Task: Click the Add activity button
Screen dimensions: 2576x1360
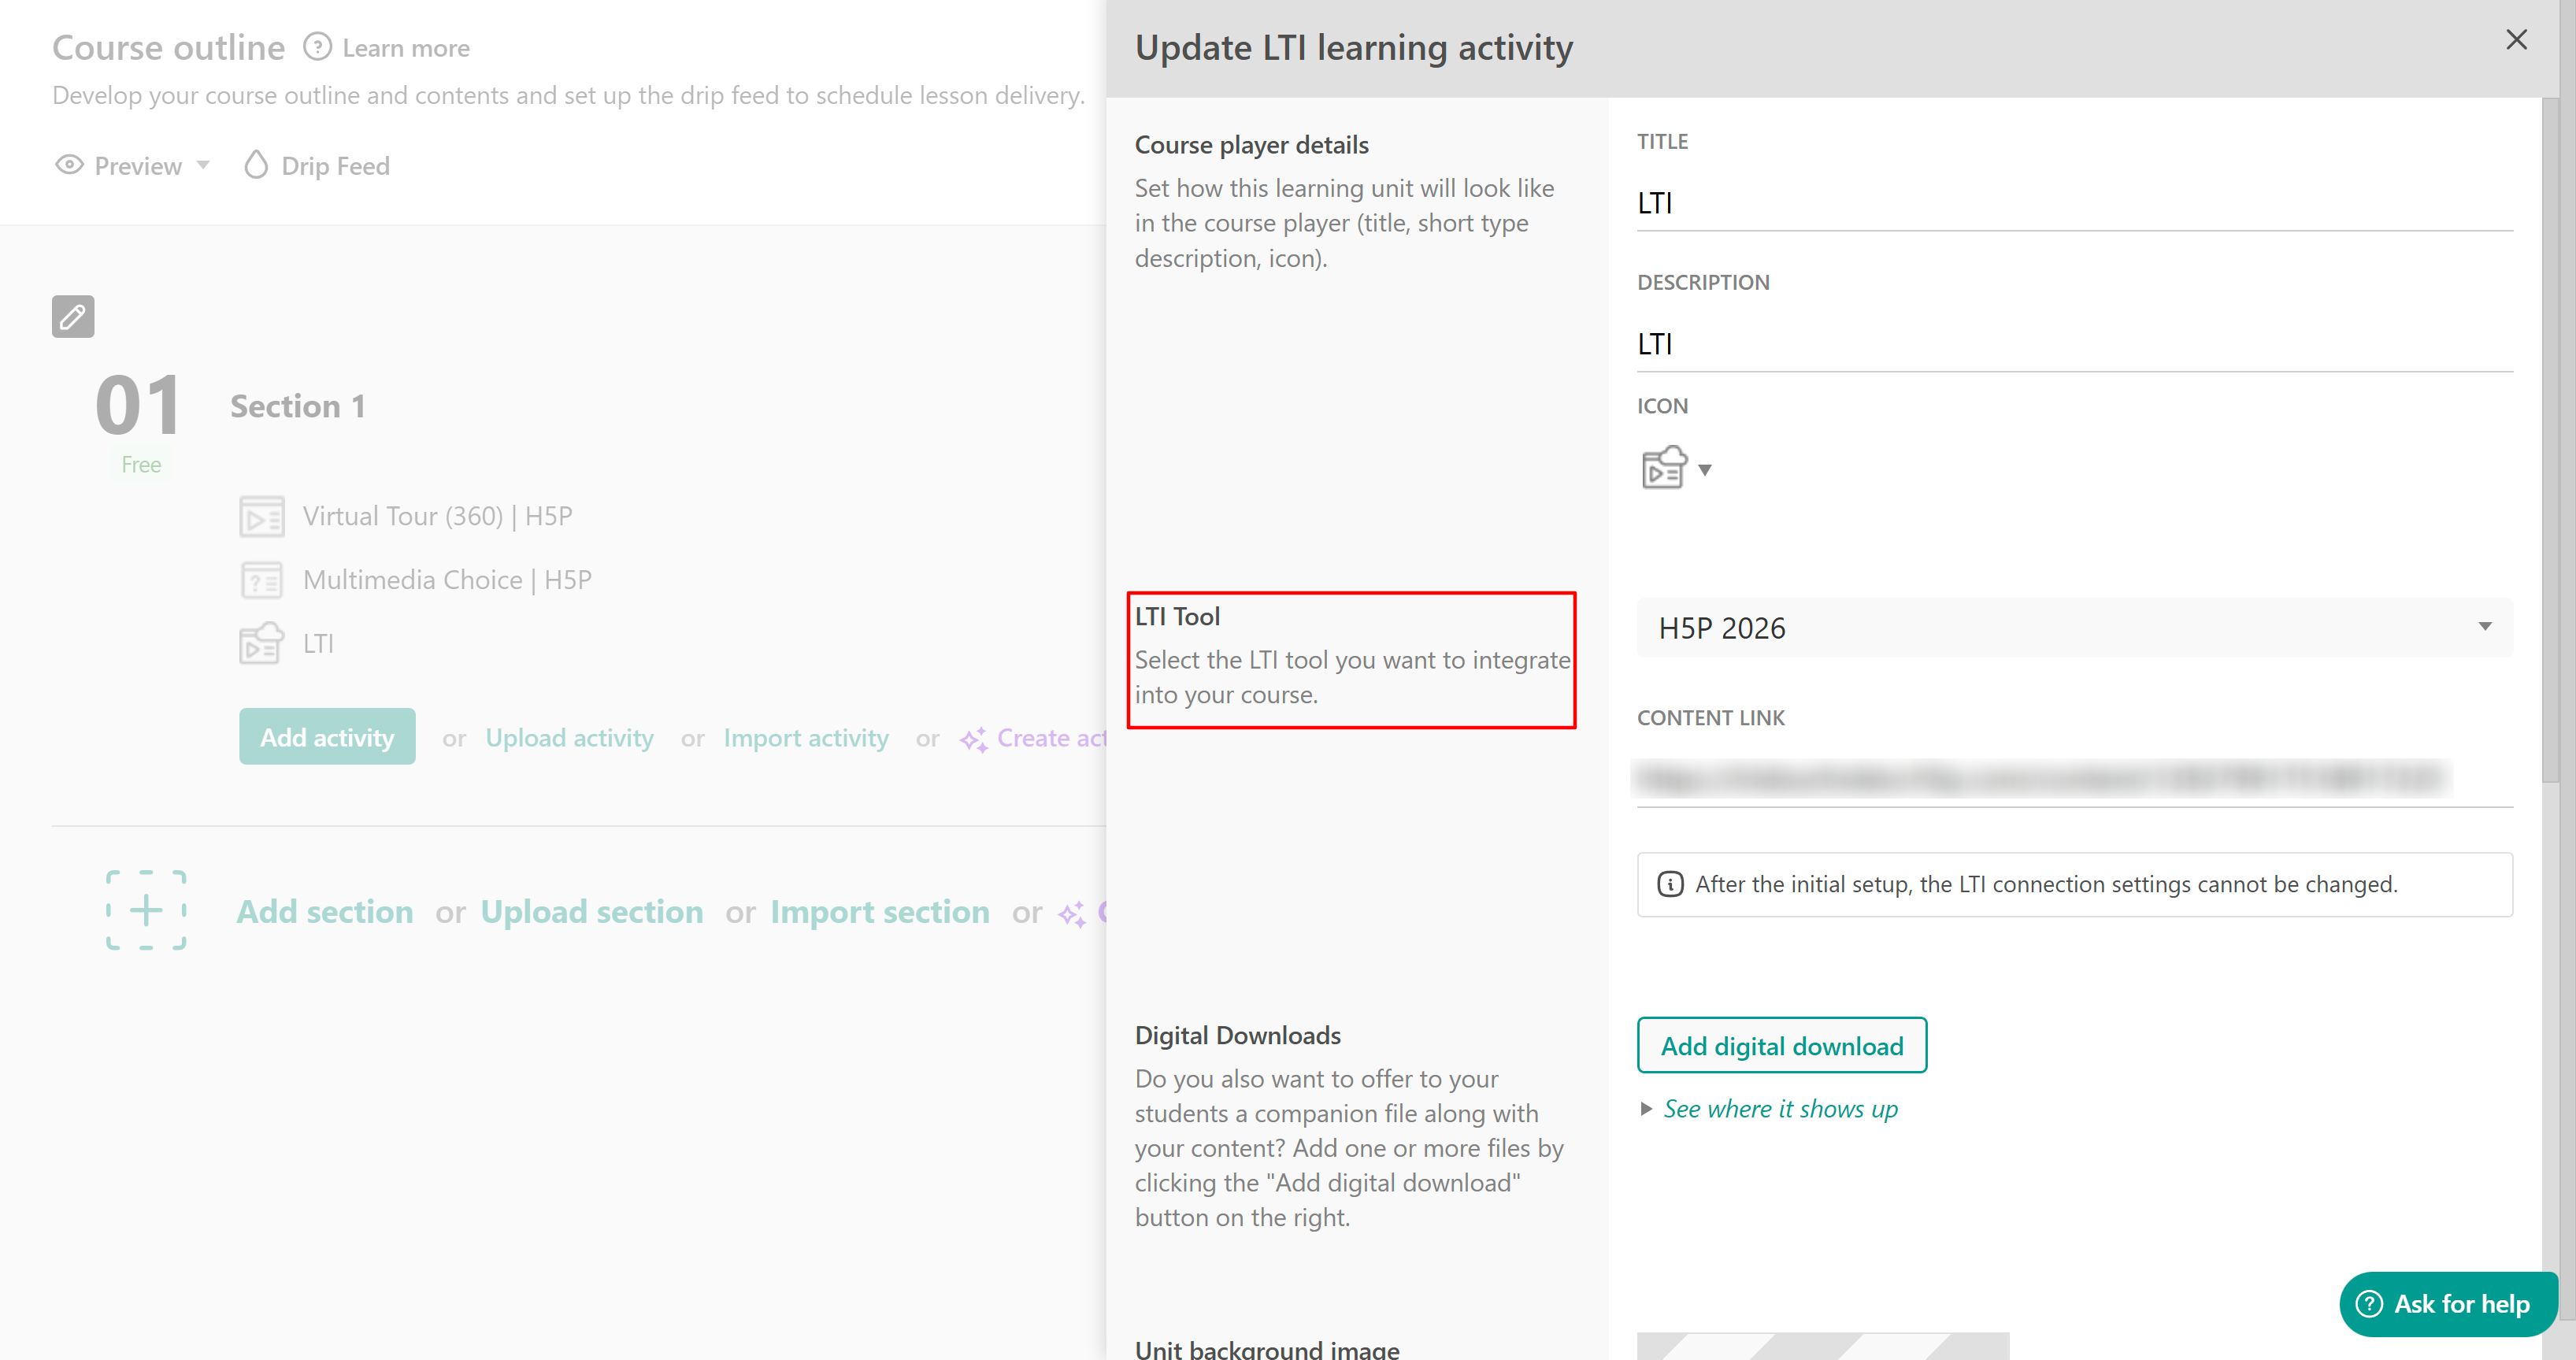Action: [327, 737]
